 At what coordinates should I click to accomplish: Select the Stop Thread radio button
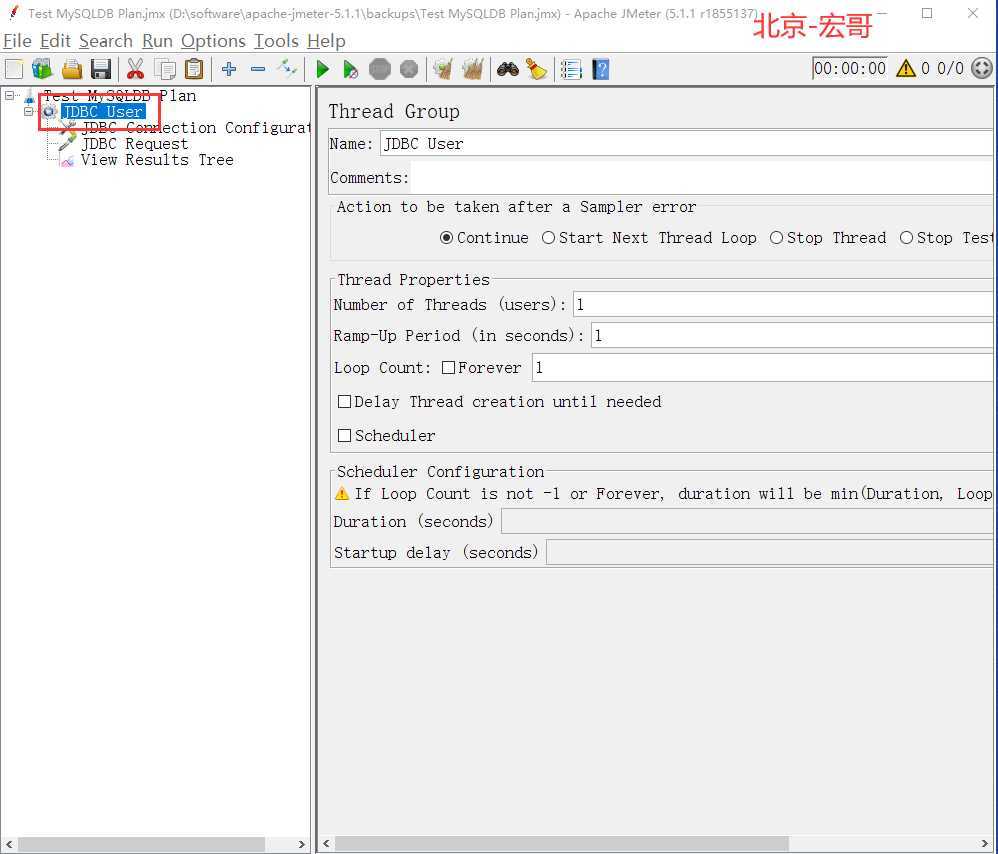pos(777,238)
